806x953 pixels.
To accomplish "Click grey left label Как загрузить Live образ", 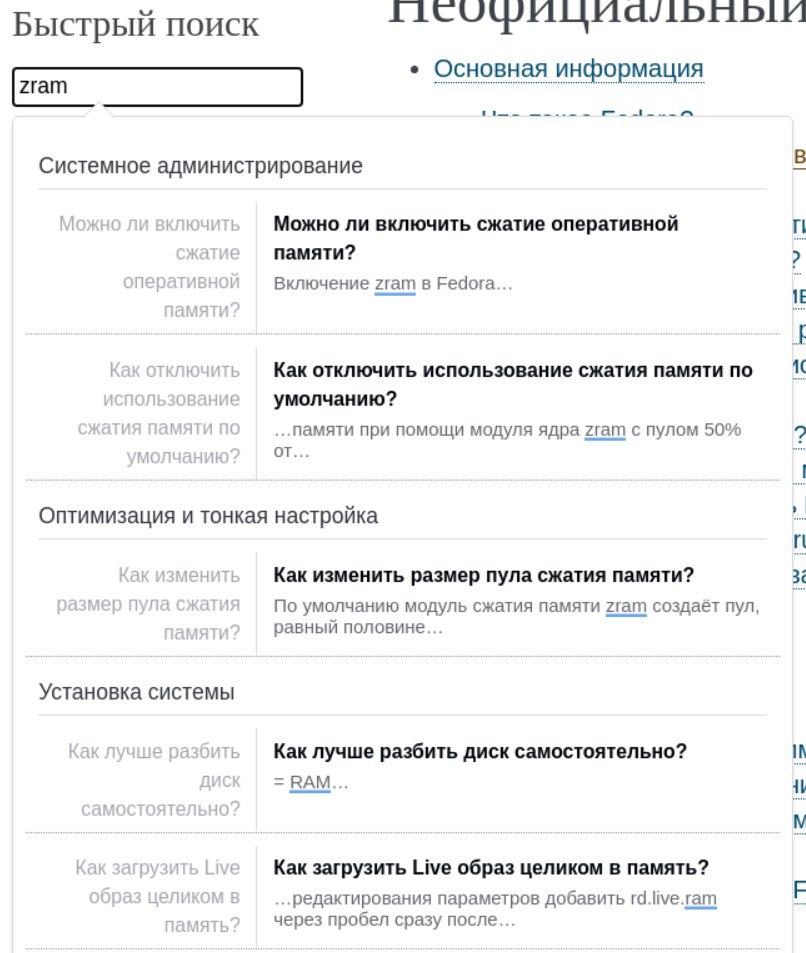I will [157, 896].
